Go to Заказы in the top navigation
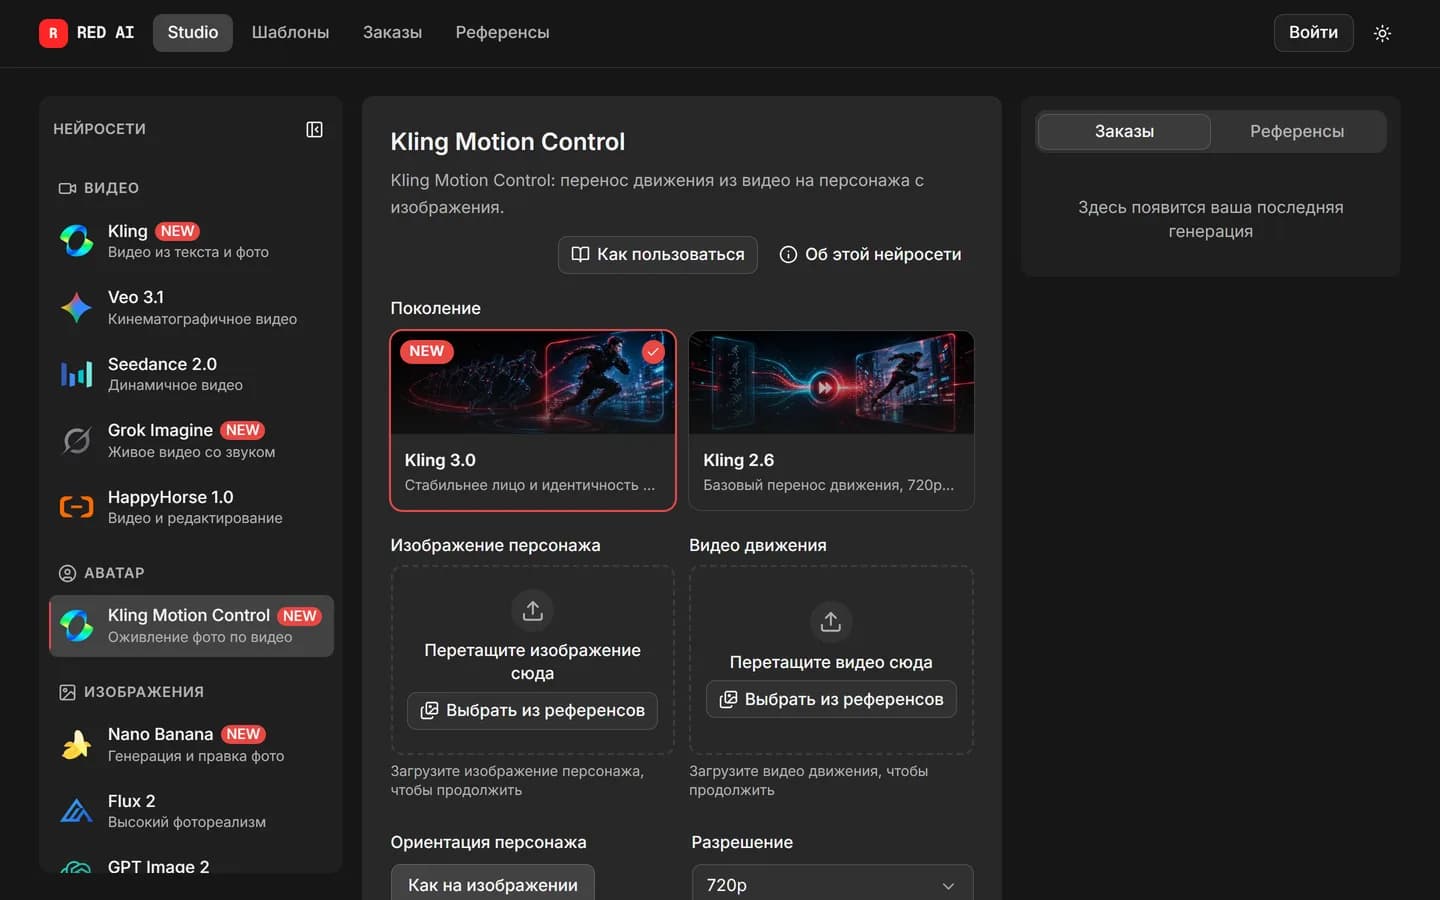This screenshot has height=900, width=1440. 392,33
